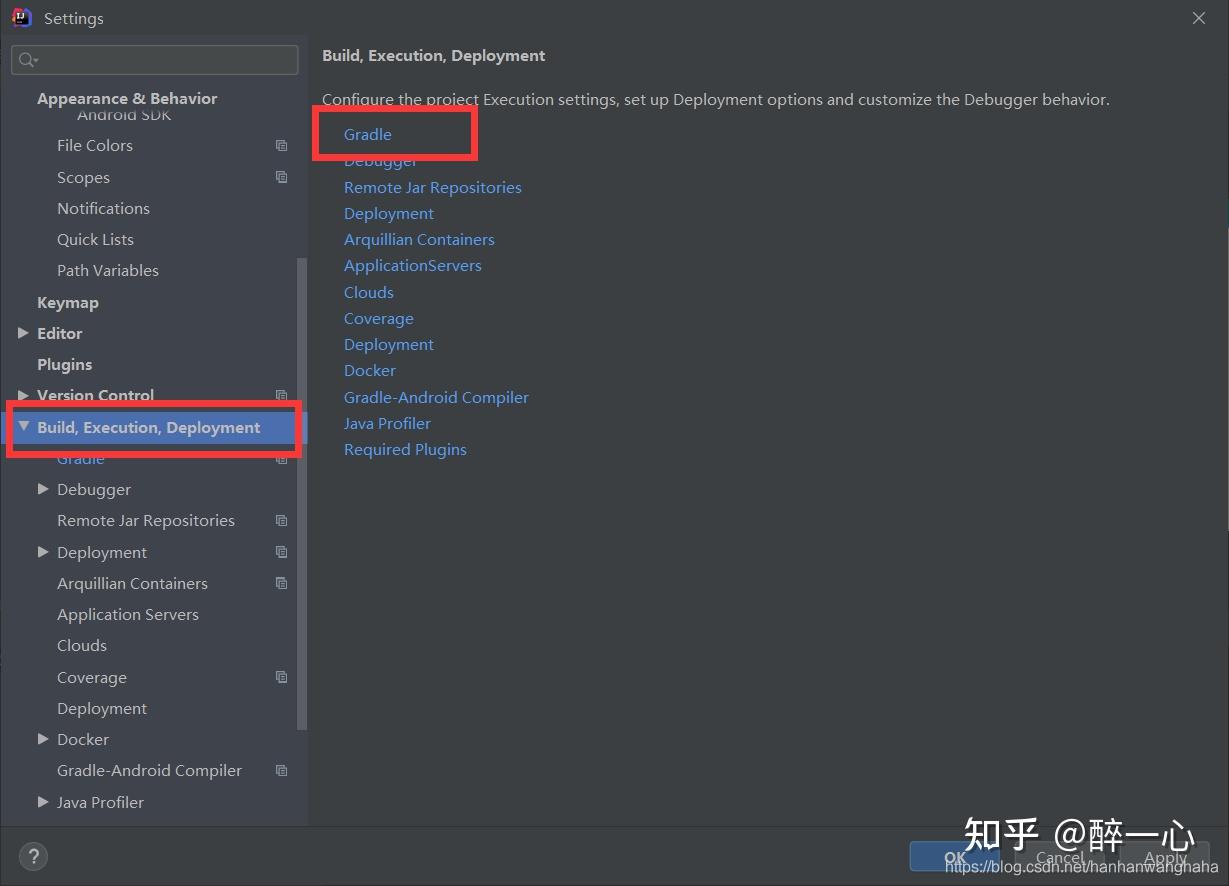Image resolution: width=1229 pixels, height=886 pixels.
Task: Open the Required Plugins link
Action: pyautogui.click(x=405, y=449)
